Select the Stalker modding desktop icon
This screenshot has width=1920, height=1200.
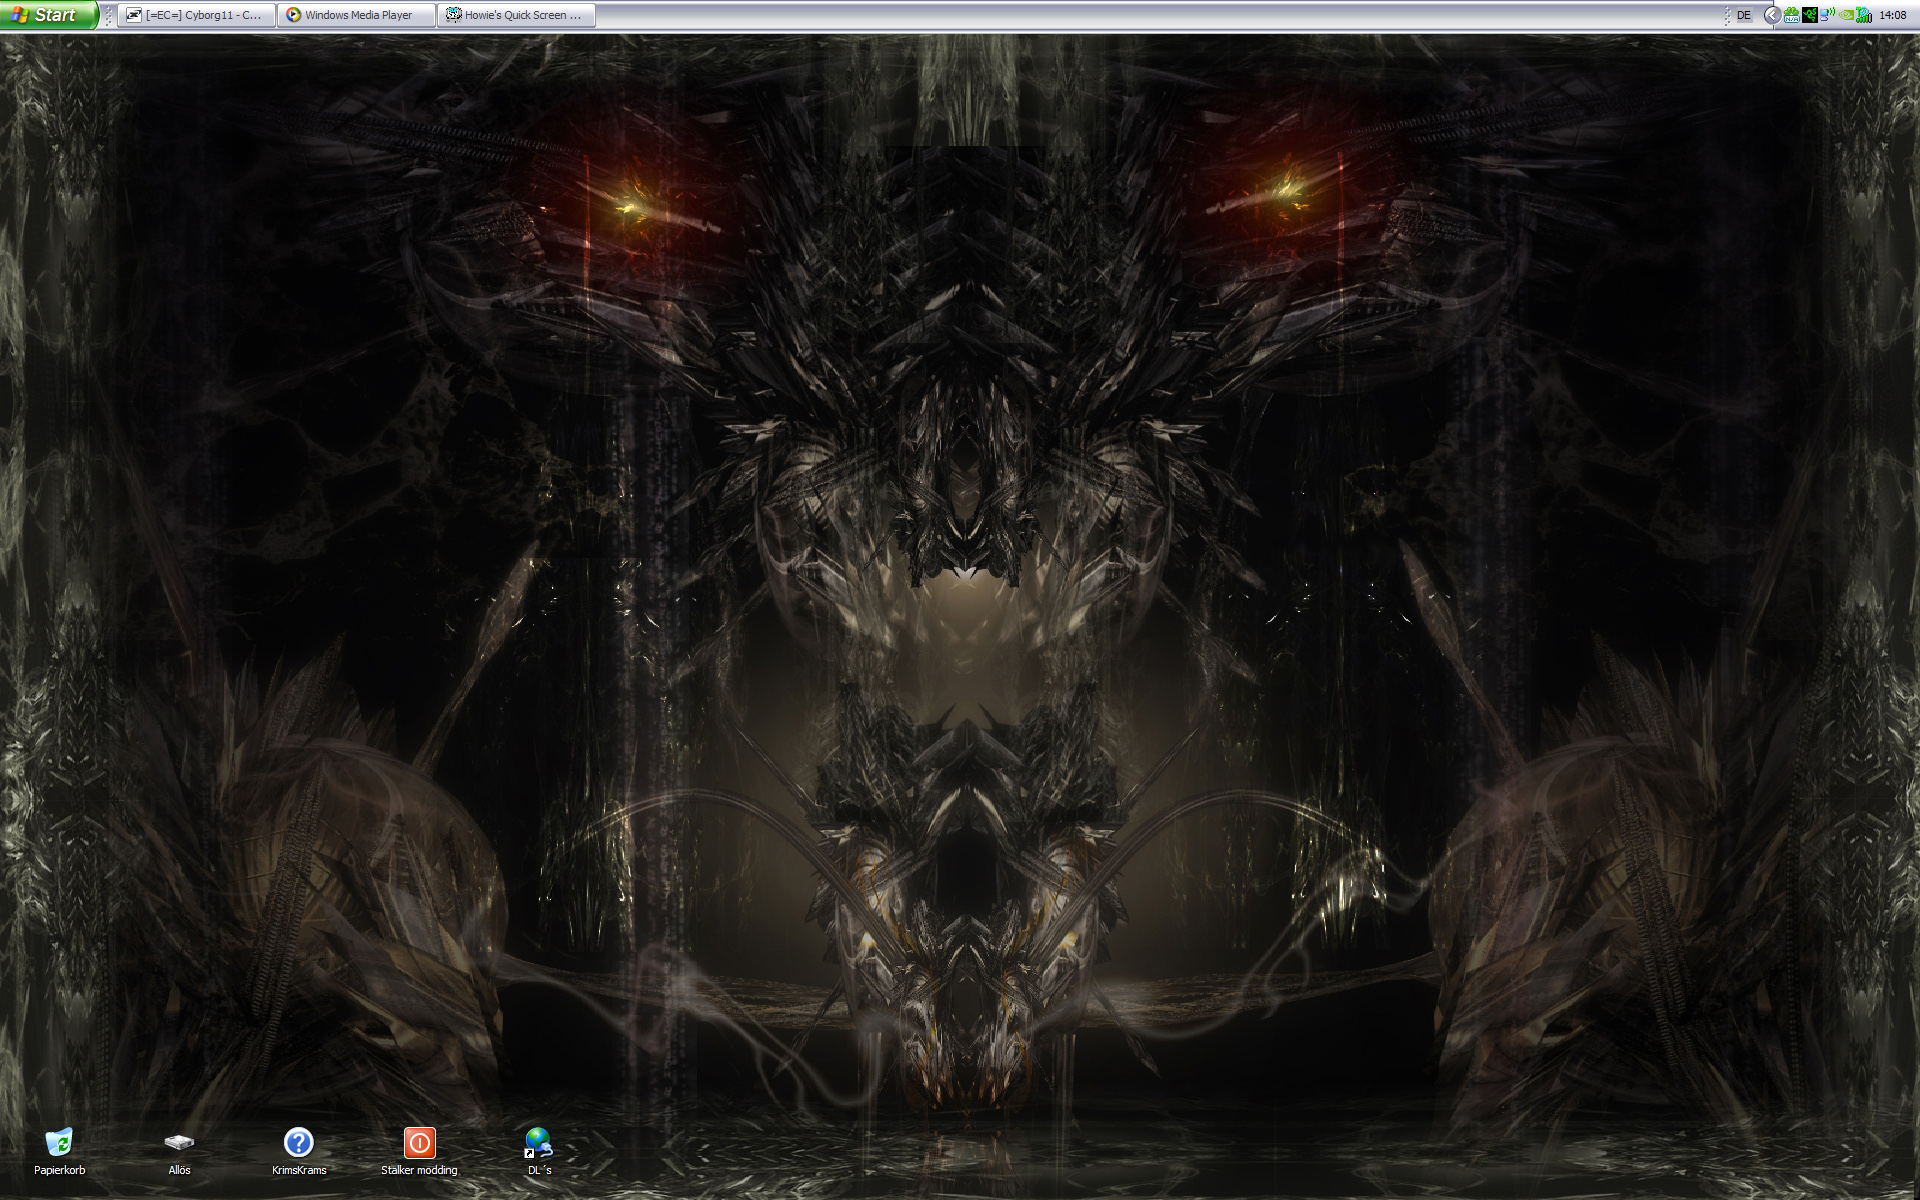(419, 1152)
